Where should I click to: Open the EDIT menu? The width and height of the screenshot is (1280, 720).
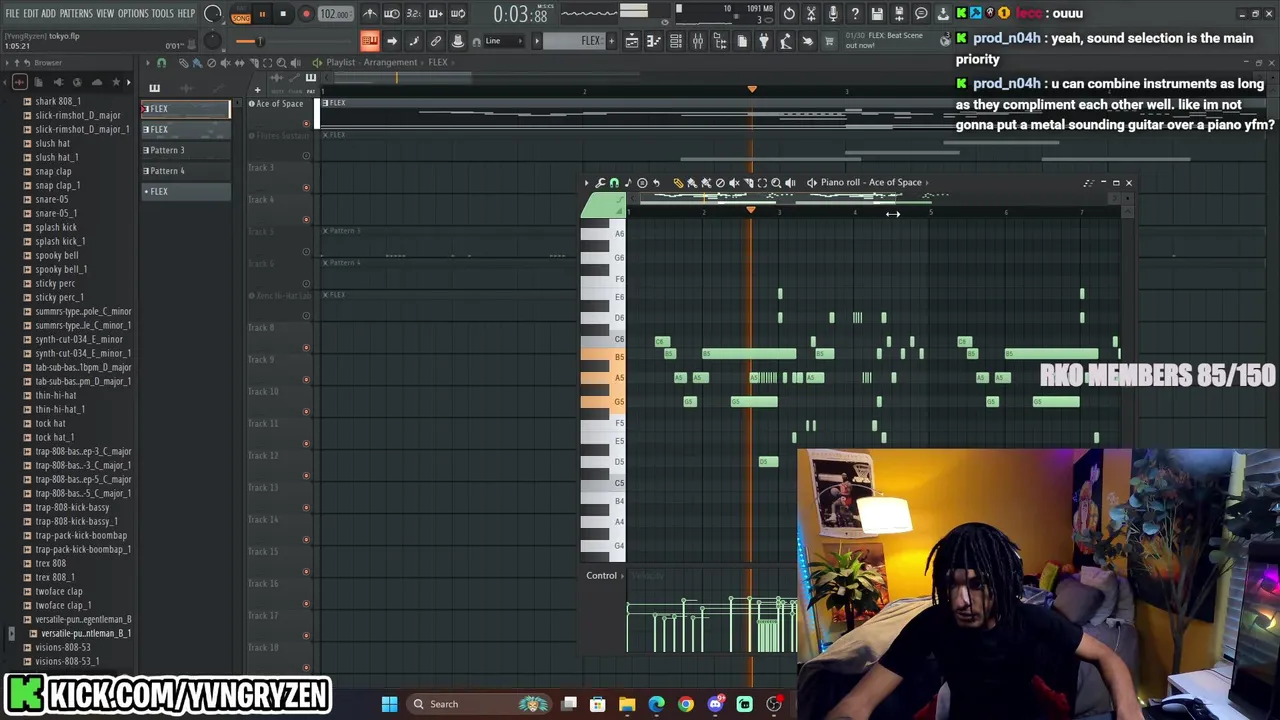click(x=30, y=14)
